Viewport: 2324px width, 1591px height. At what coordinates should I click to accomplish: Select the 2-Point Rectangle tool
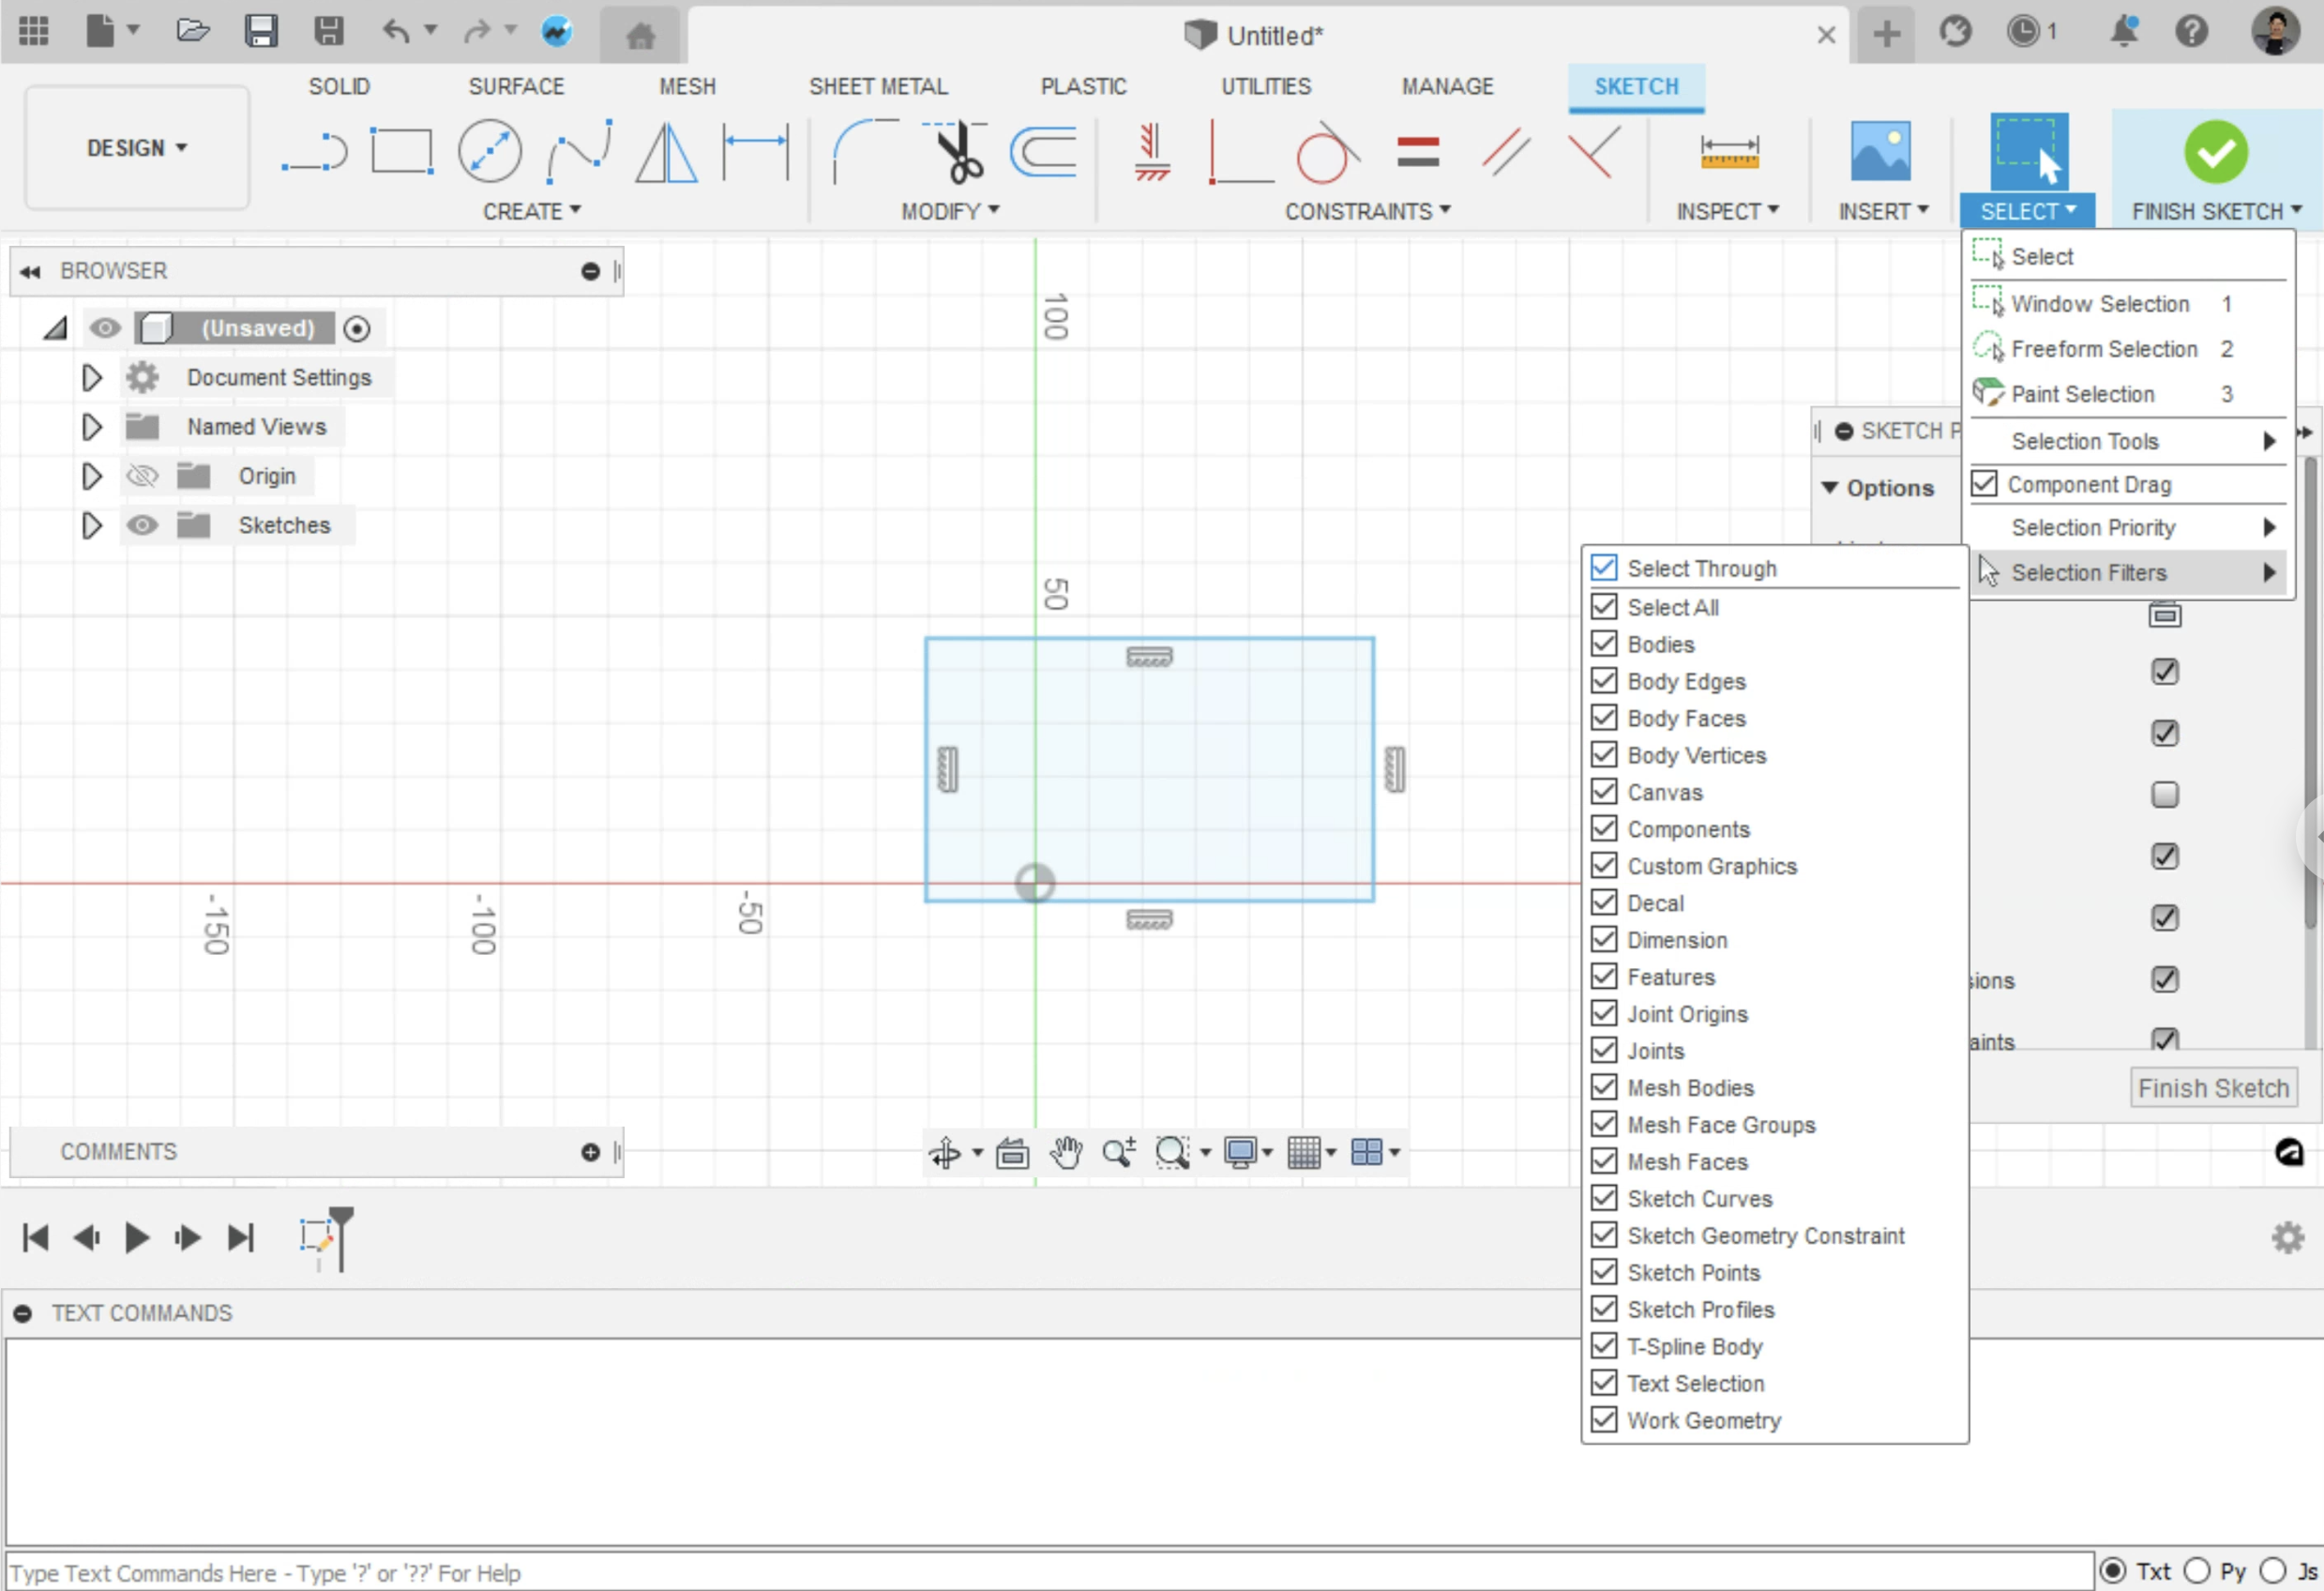coord(401,151)
